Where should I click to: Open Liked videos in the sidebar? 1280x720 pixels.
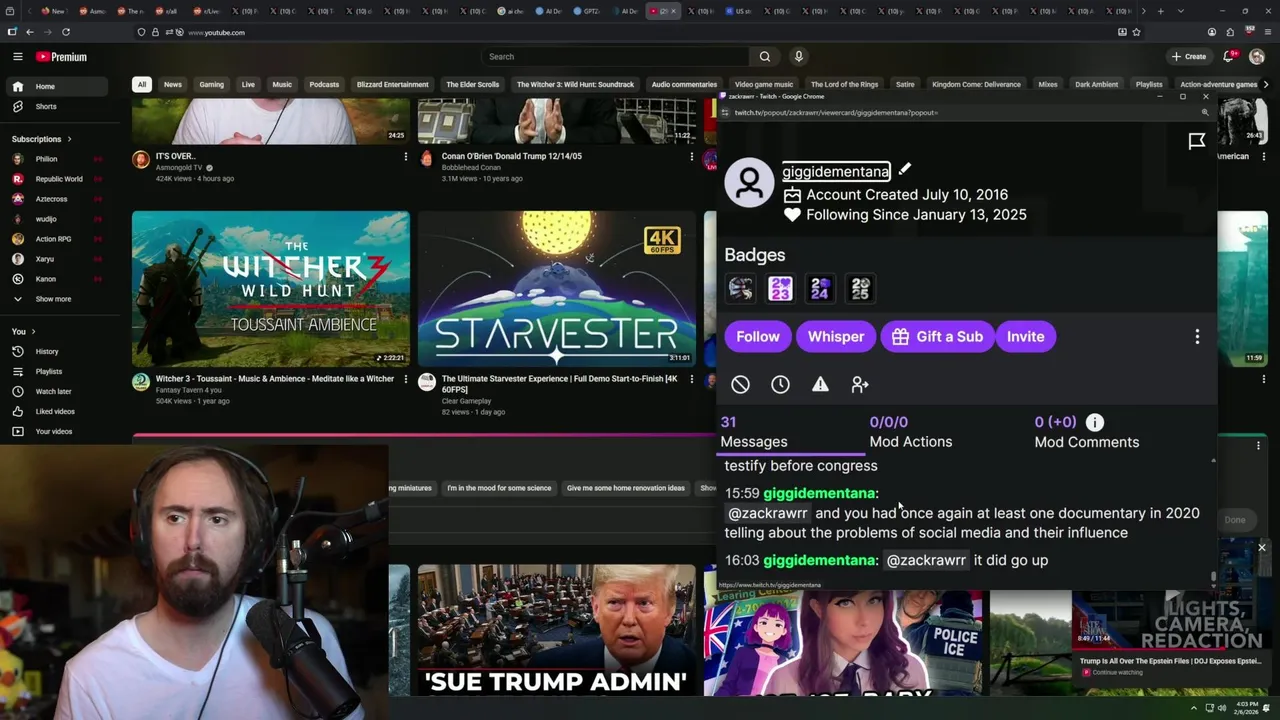[x=55, y=412]
